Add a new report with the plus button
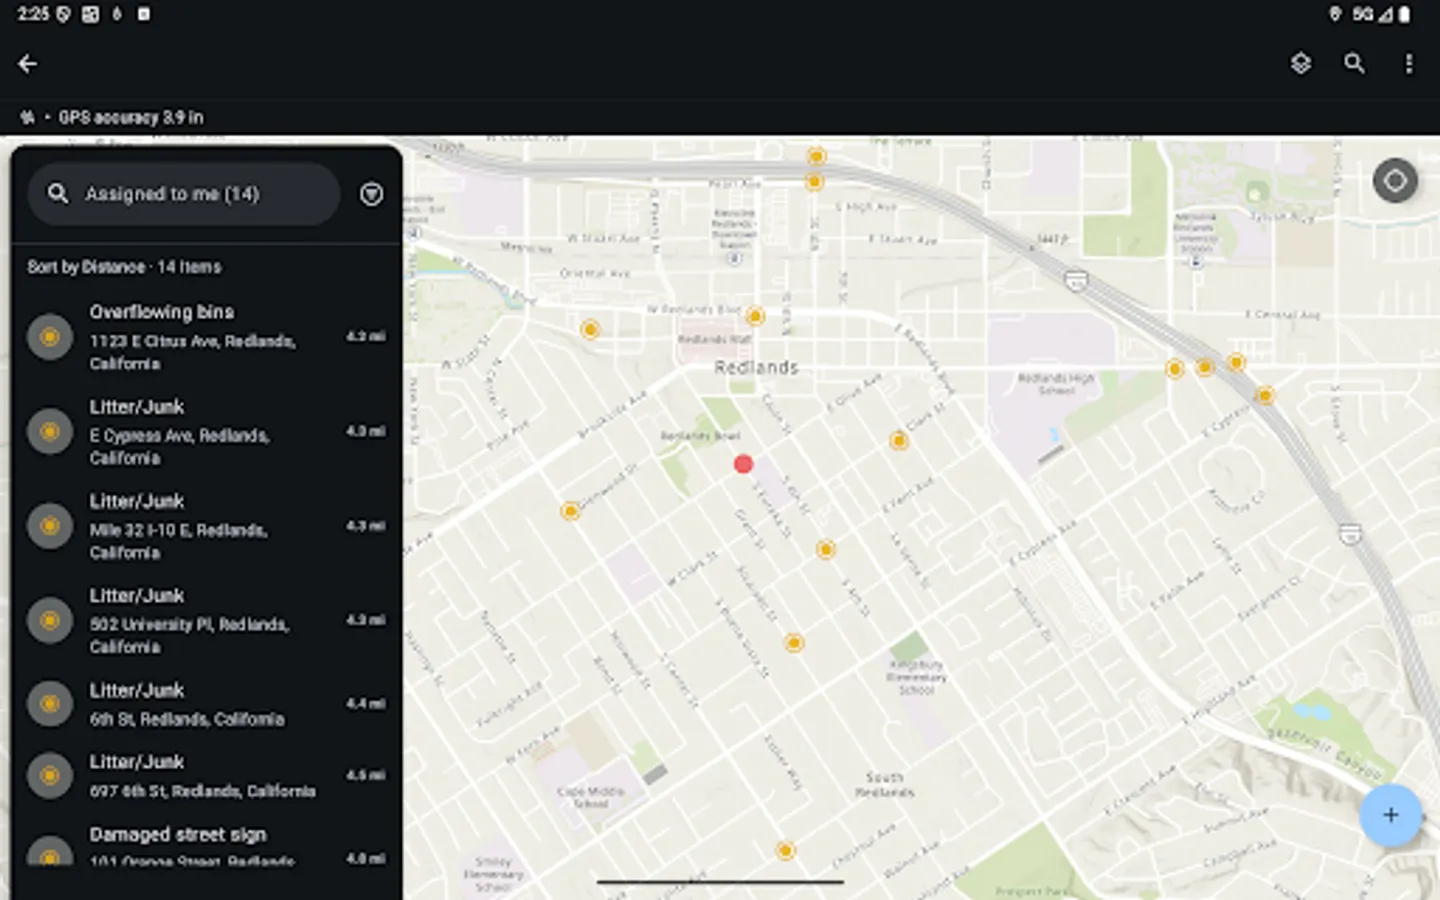 click(x=1391, y=815)
